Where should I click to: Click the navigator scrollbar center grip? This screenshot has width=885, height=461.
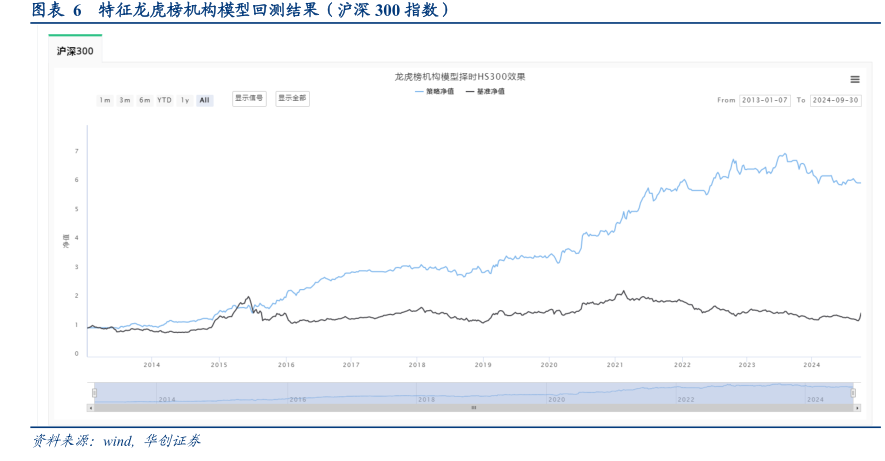(474, 408)
